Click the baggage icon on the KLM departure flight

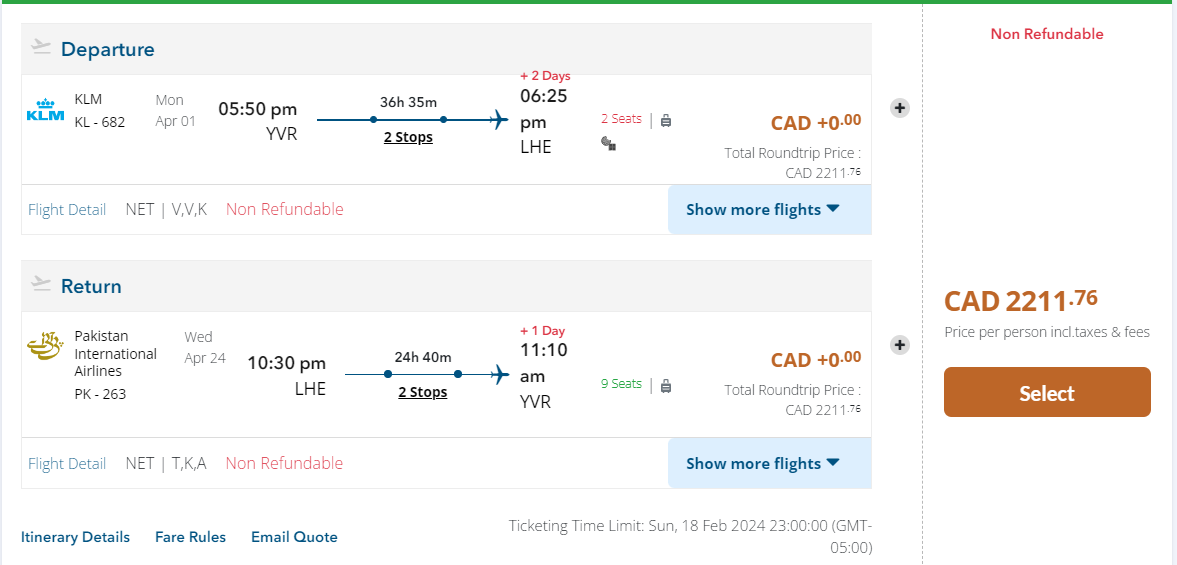pos(666,120)
